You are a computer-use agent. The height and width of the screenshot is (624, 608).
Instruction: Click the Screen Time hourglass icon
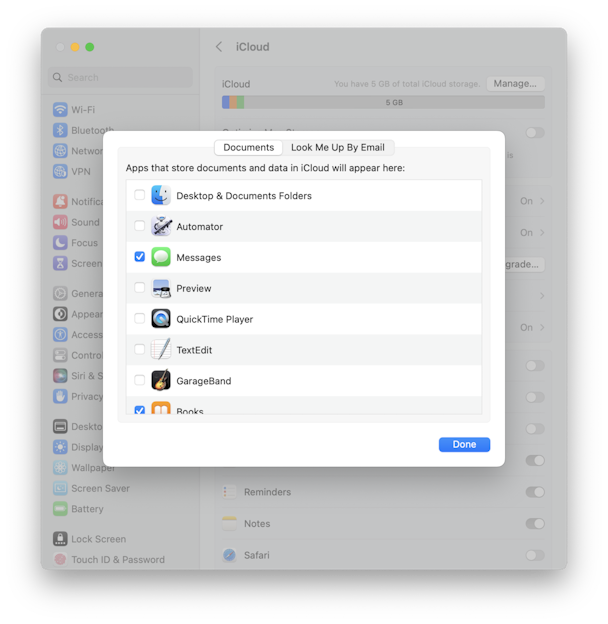click(x=60, y=263)
